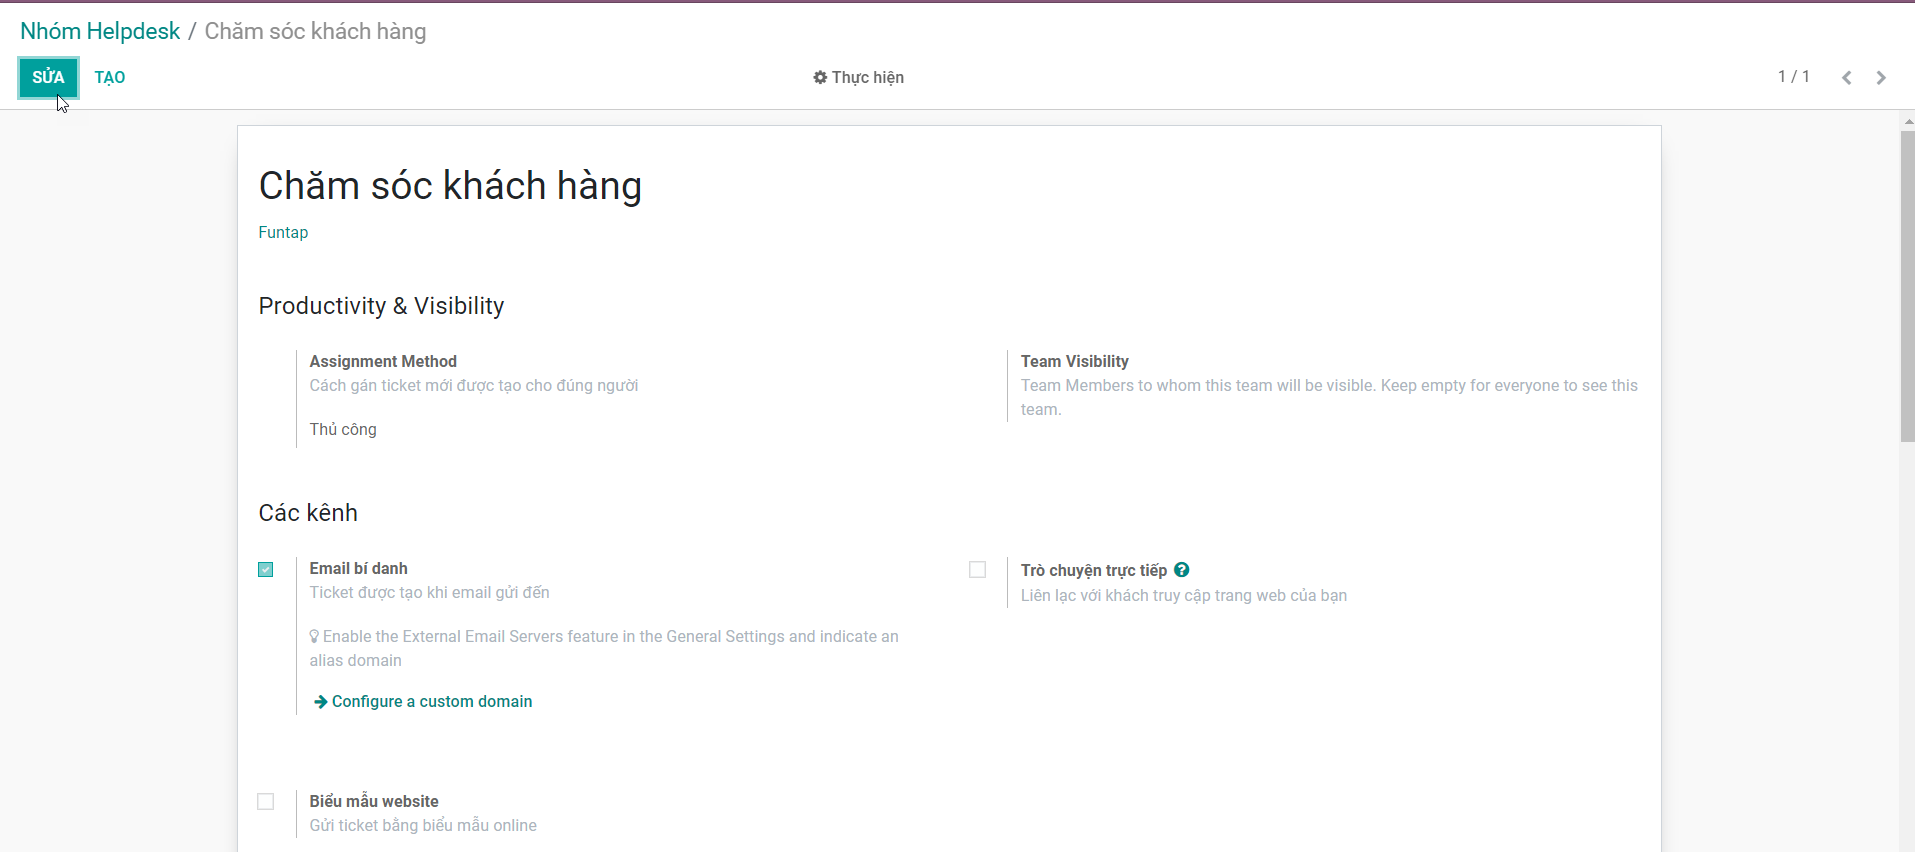Open the Thực hiện action dropdown

[x=858, y=78]
